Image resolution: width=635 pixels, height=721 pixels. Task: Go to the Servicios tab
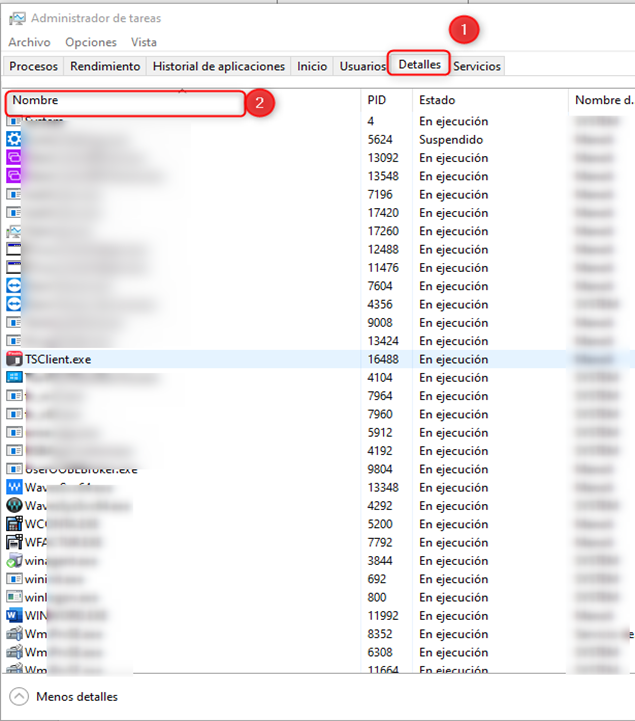(477, 66)
